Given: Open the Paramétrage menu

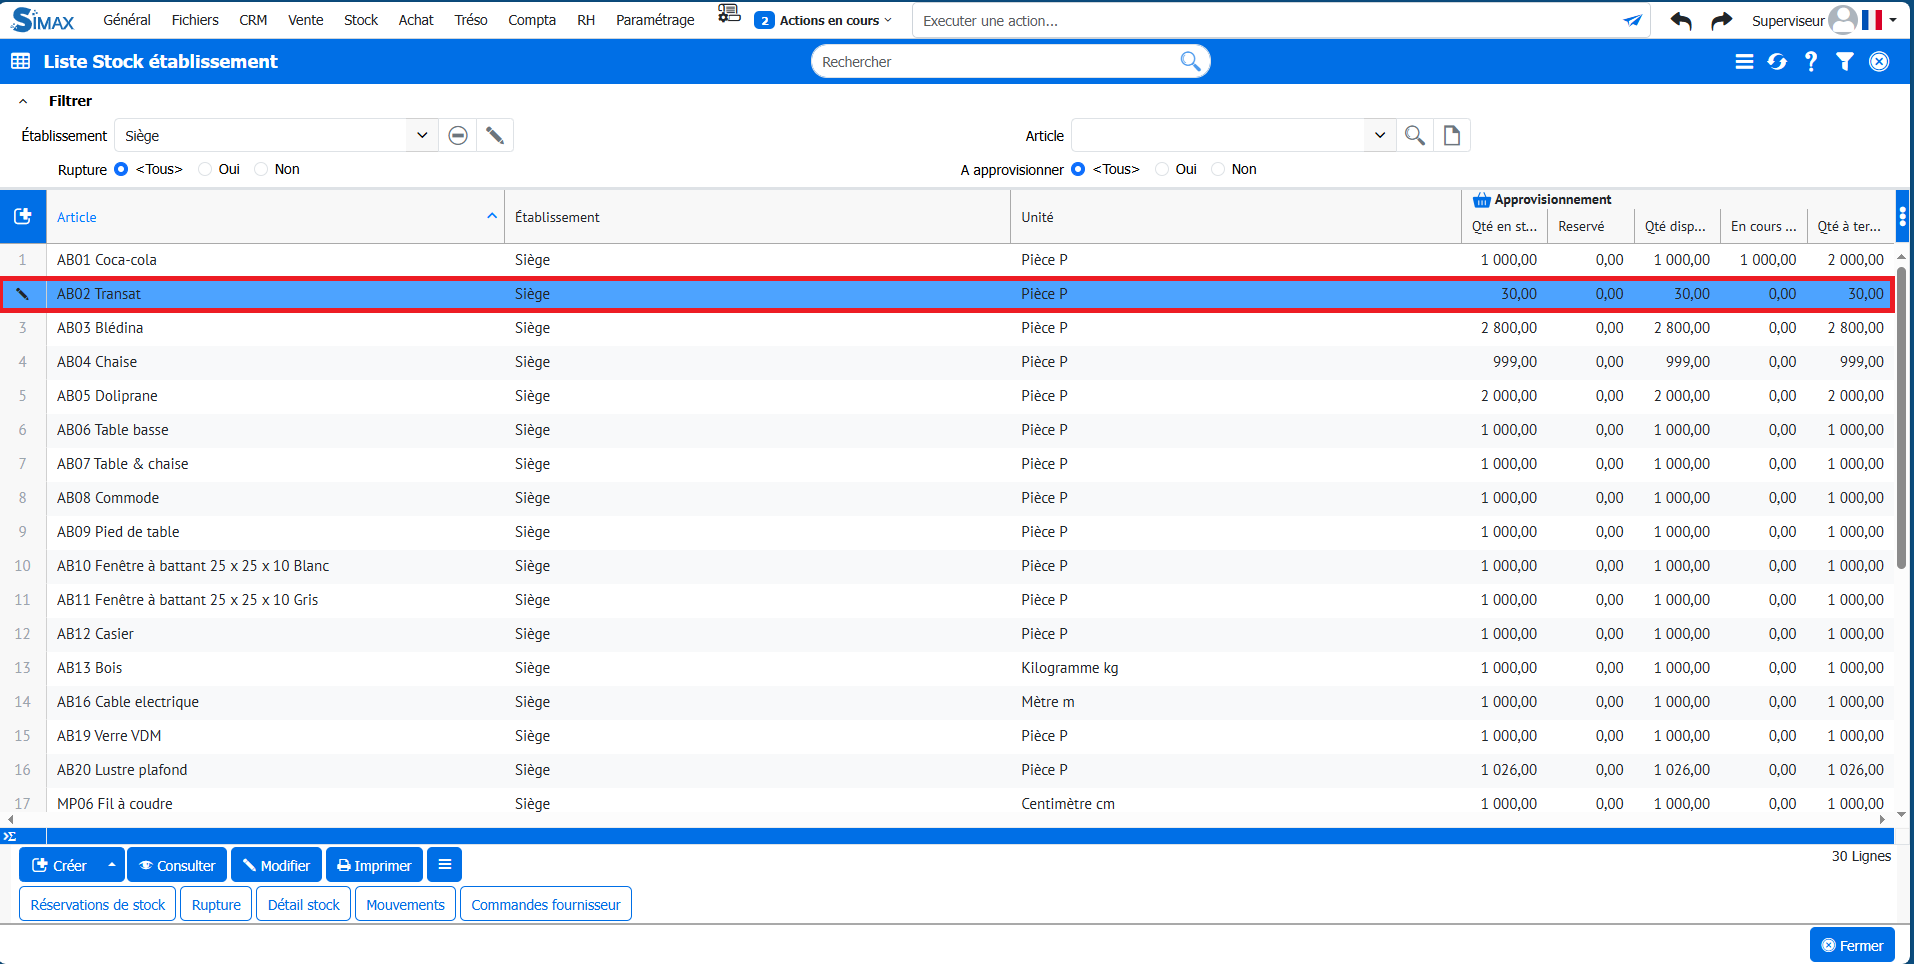Looking at the screenshot, I should 655,20.
